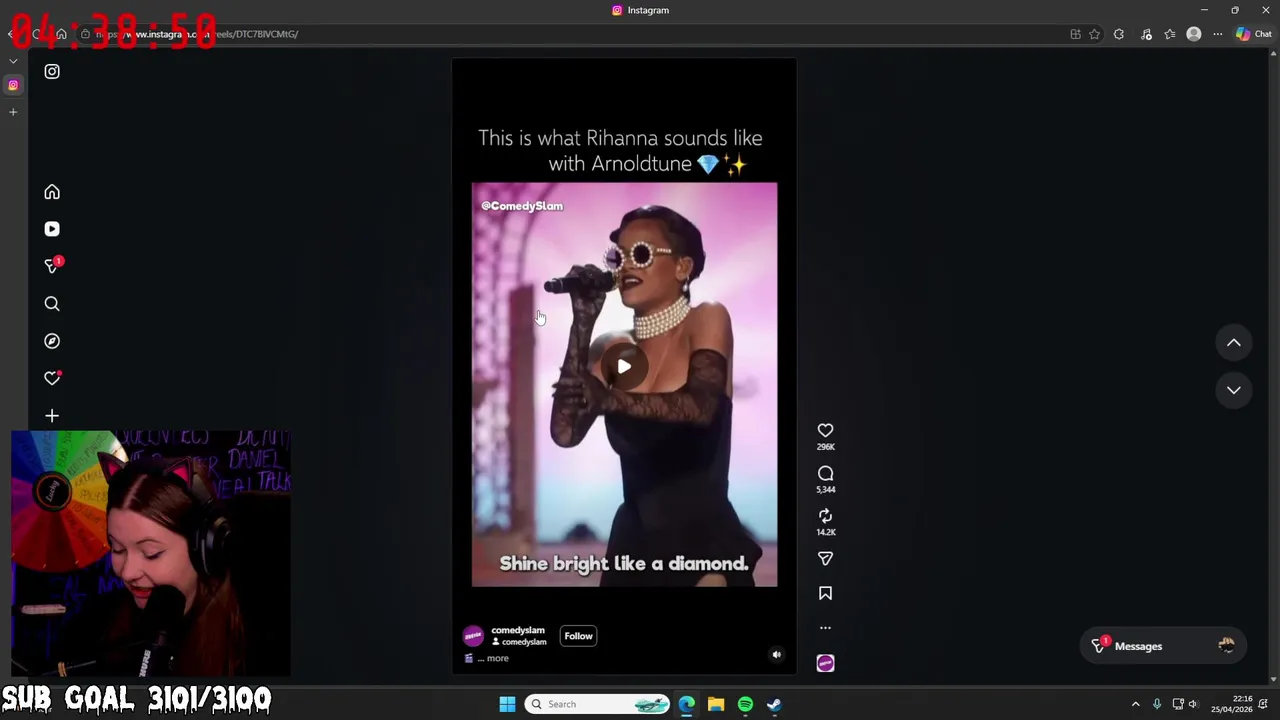Open Microsoft Edge from taskbar
The height and width of the screenshot is (720, 1280).
[x=687, y=704]
